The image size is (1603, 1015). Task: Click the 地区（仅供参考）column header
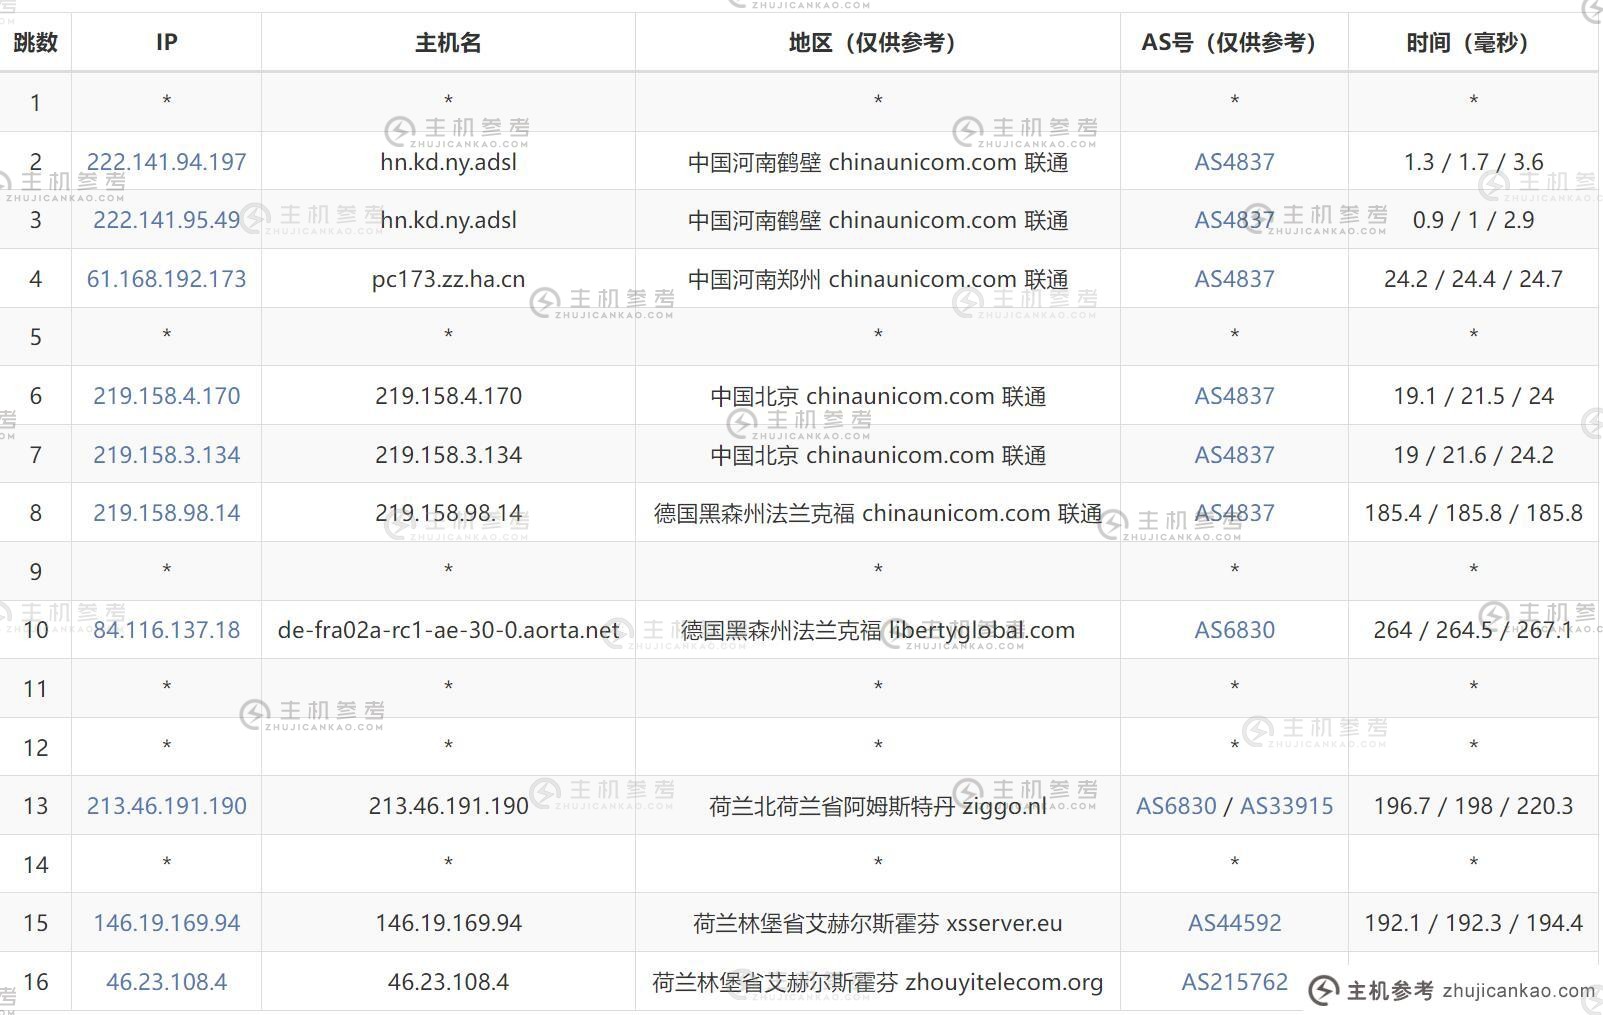(x=878, y=42)
